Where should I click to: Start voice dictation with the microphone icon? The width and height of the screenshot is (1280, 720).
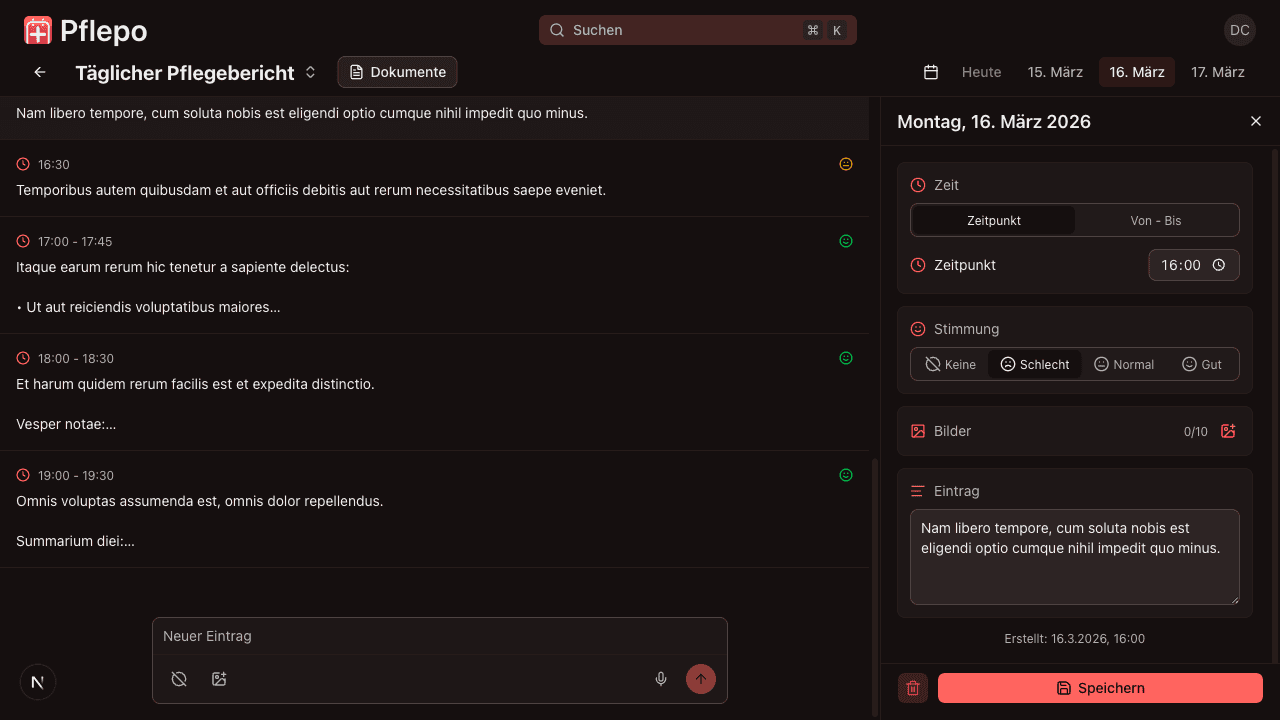(660, 679)
